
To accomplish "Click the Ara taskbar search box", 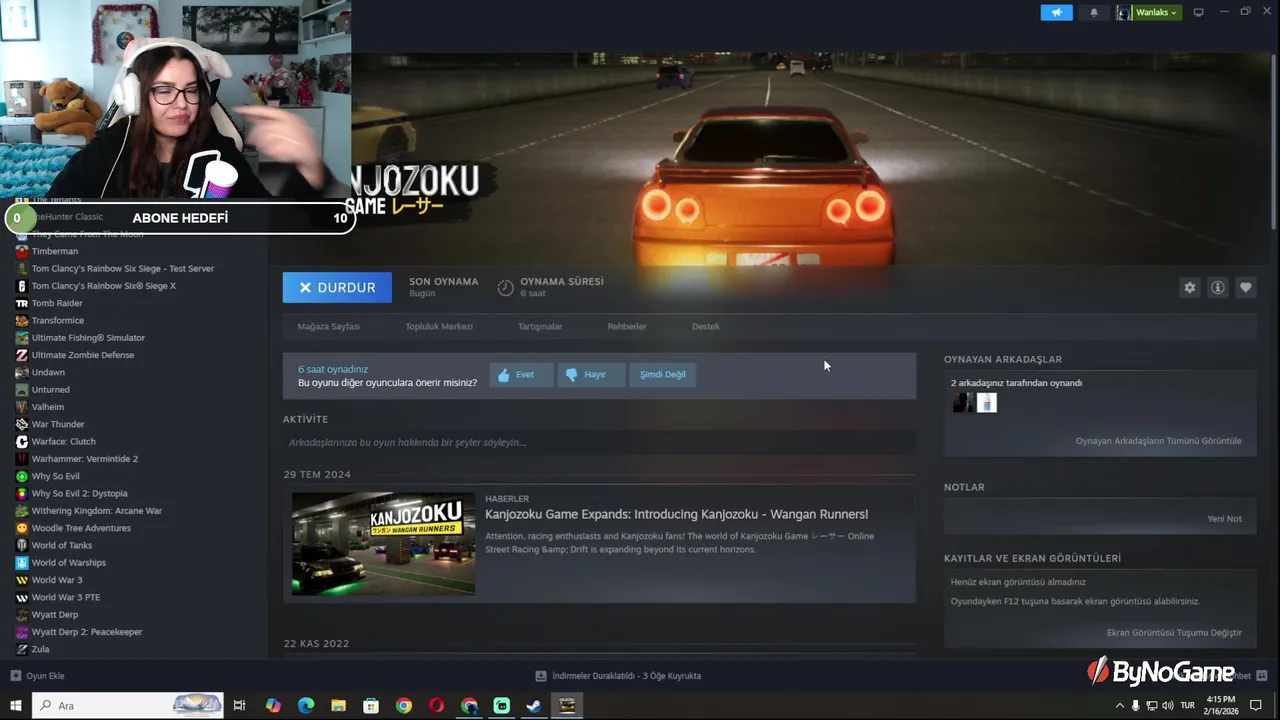I will (128, 705).
